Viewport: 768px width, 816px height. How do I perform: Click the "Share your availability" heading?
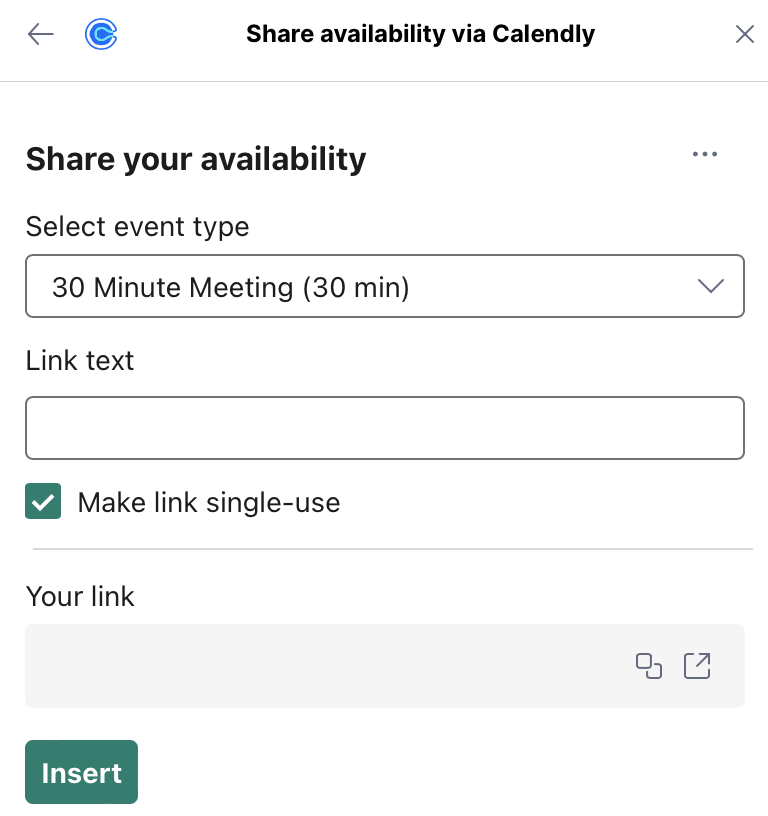click(196, 159)
